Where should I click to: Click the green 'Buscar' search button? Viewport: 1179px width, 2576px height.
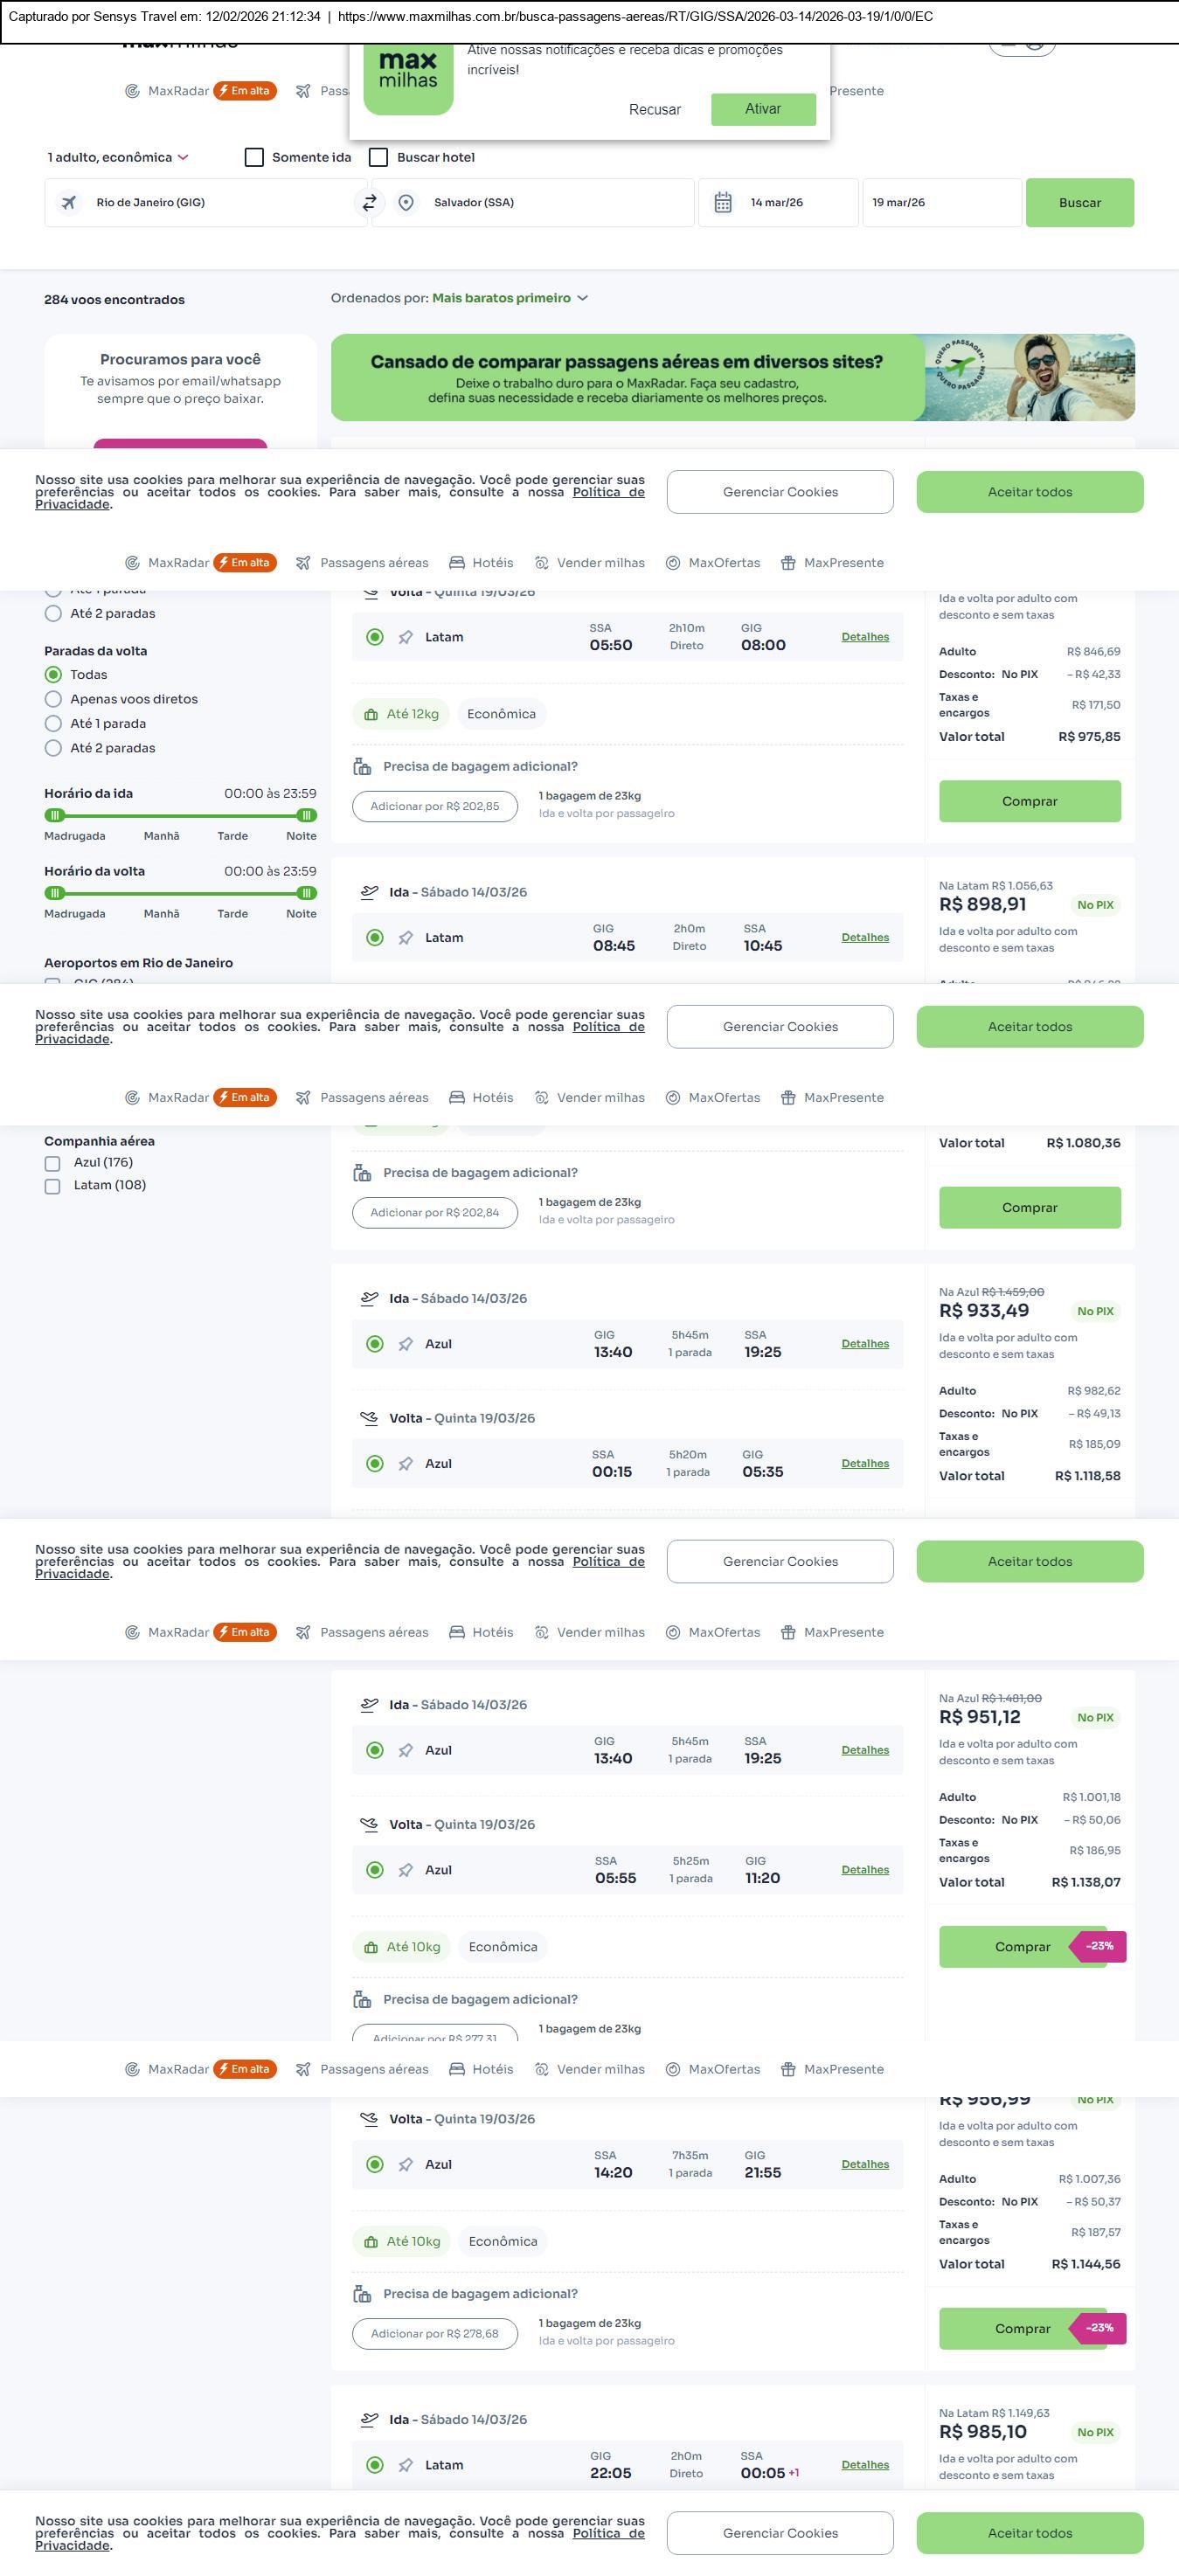coord(1079,203)
